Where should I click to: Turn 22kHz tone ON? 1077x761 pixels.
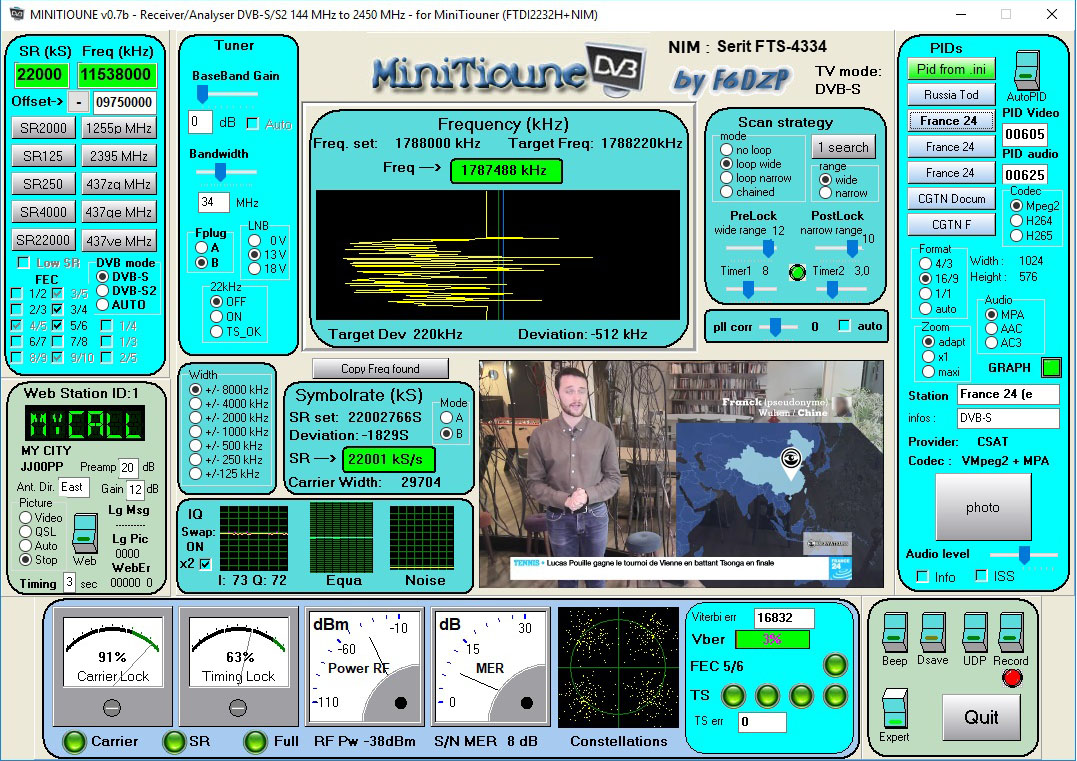[216, 316]
